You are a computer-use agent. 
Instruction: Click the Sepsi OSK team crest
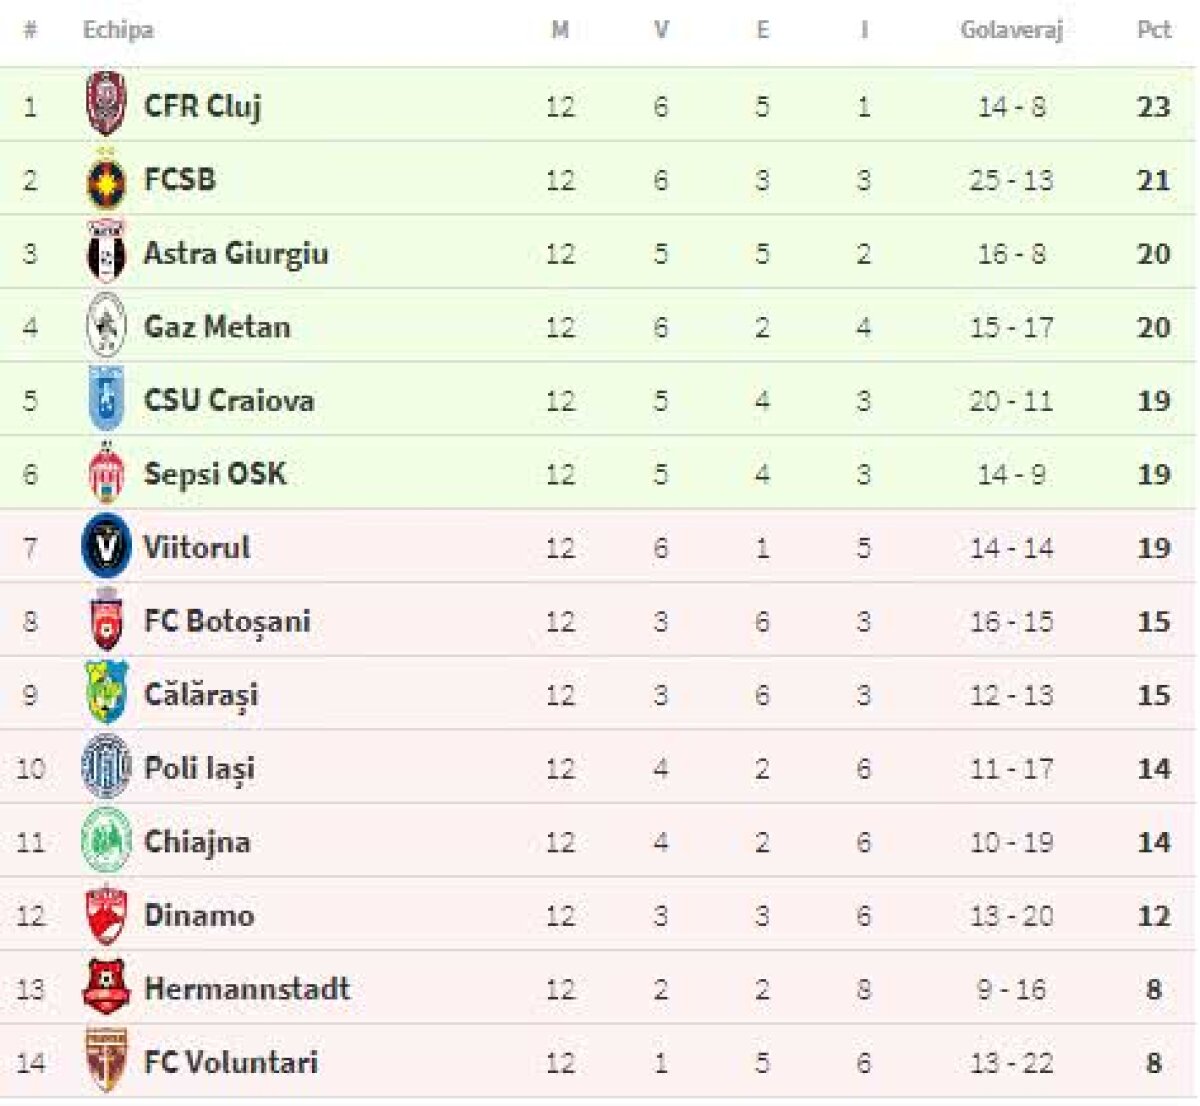tap(106, 474)
